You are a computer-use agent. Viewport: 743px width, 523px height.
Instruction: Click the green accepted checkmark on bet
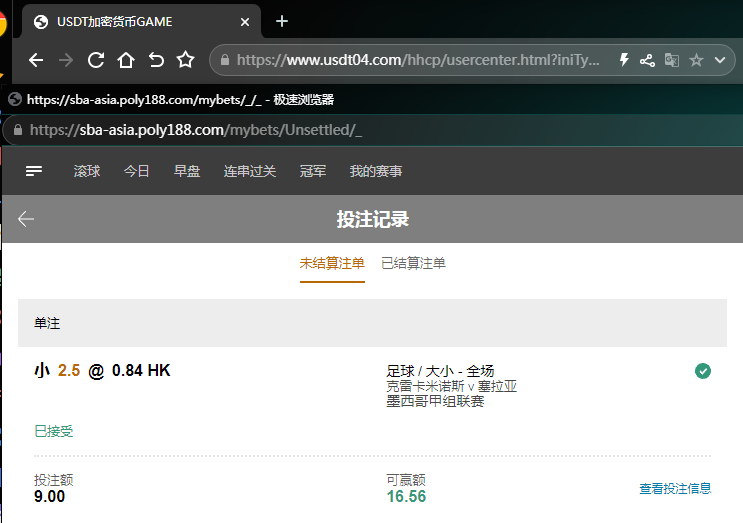703,371
